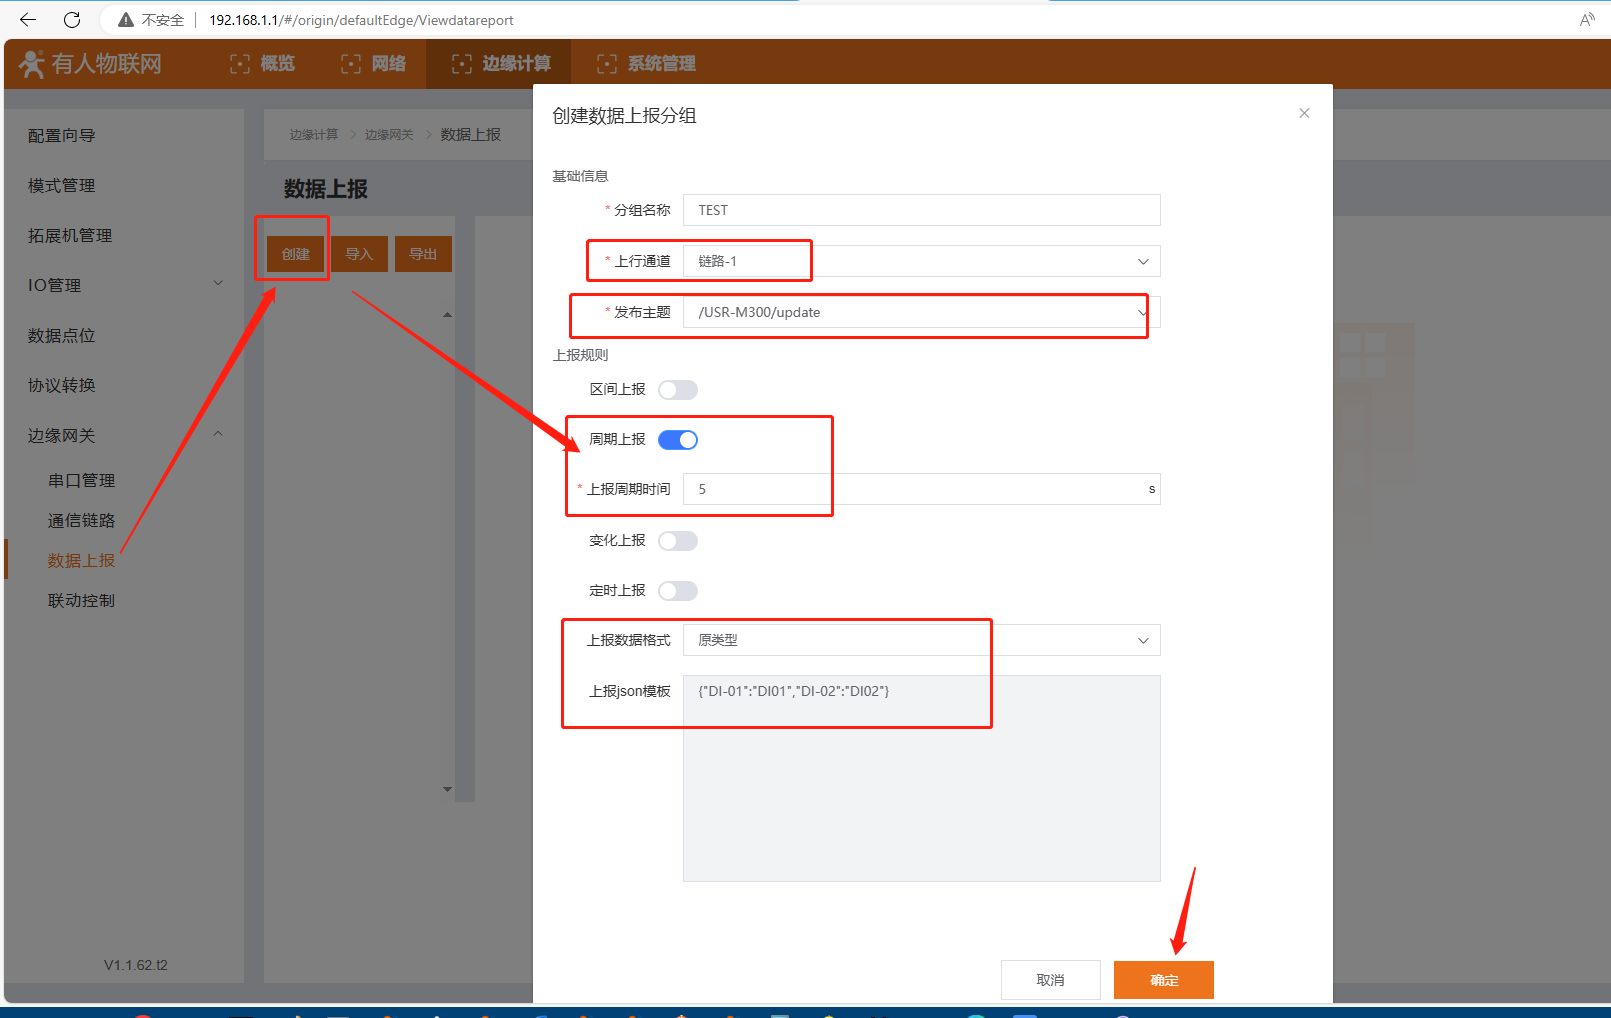The width and height of the screenshot is (1611, 1018).
Task: Open the 概览 navigation tab
Action: pyautogui.click(x=263, y=64)
